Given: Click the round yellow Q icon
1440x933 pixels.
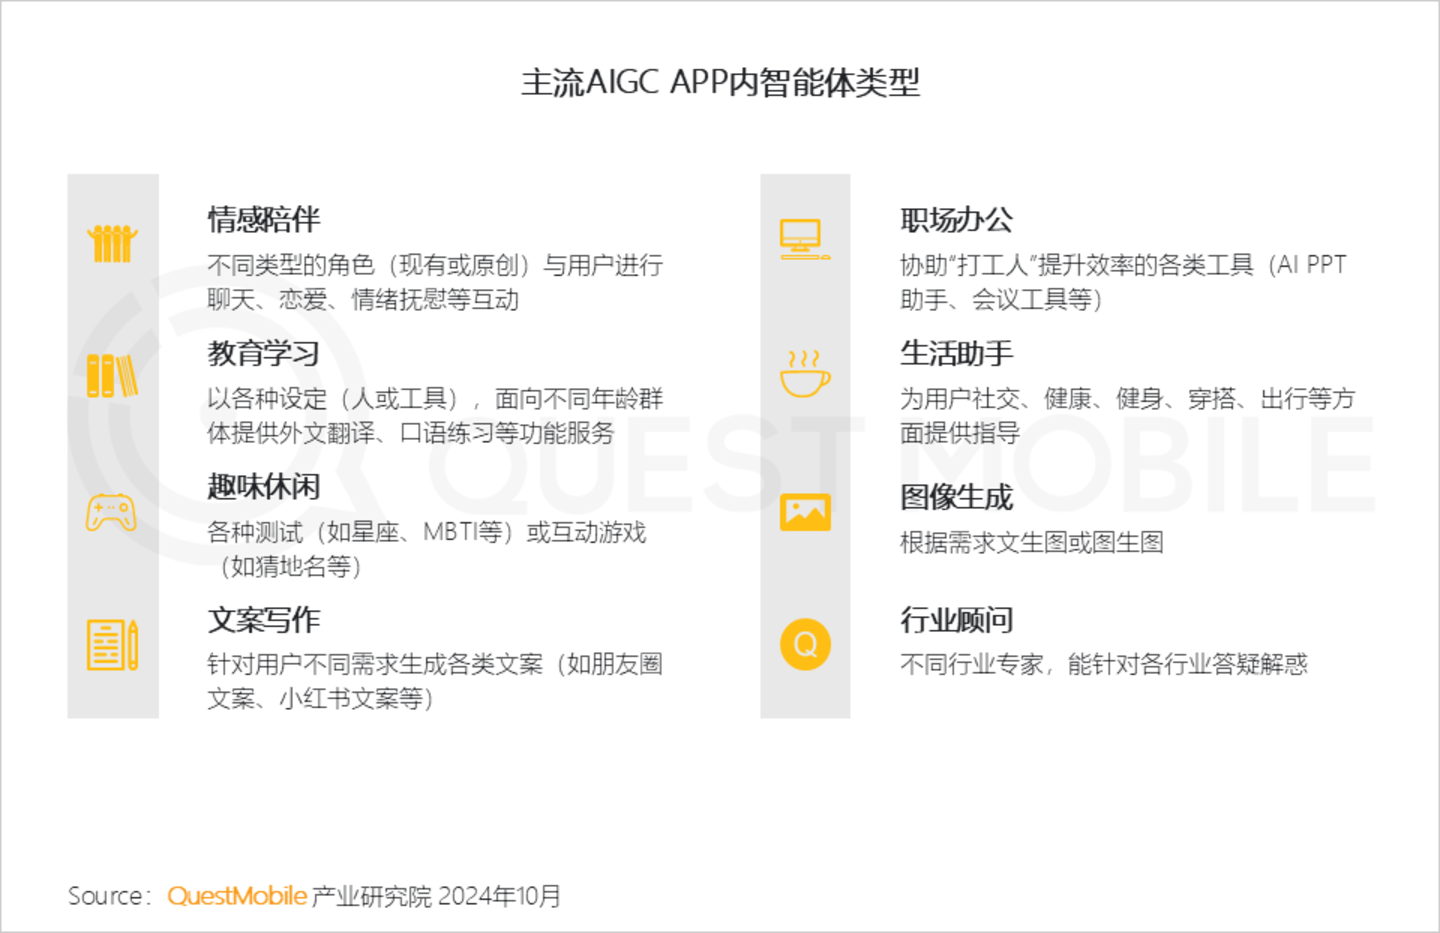Looking at the screenshot, I should pos(805,645).
